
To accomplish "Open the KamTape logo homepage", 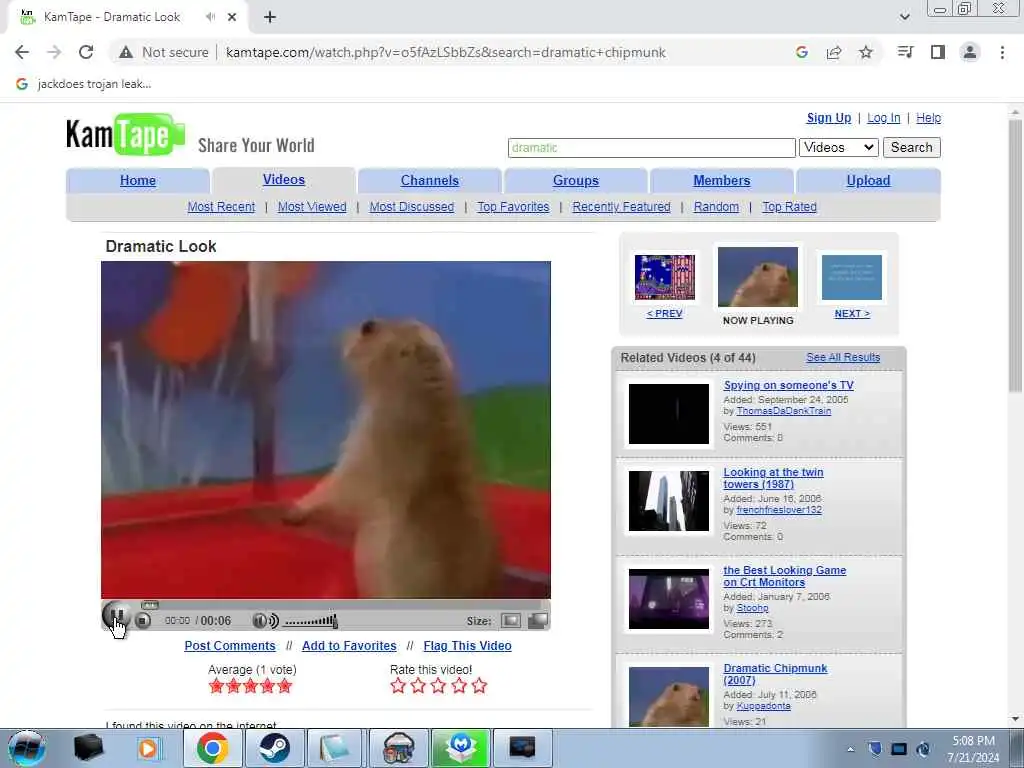I will click(125, 135).
